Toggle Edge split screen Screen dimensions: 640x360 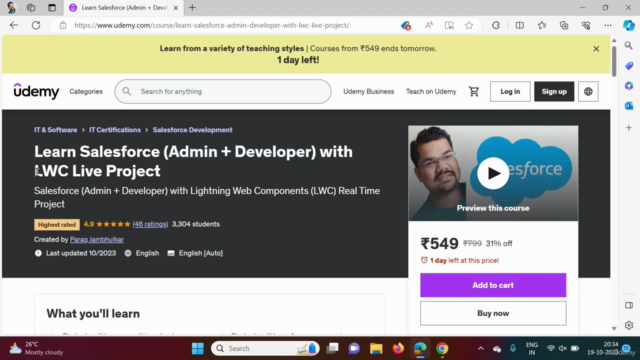(520, 25)
